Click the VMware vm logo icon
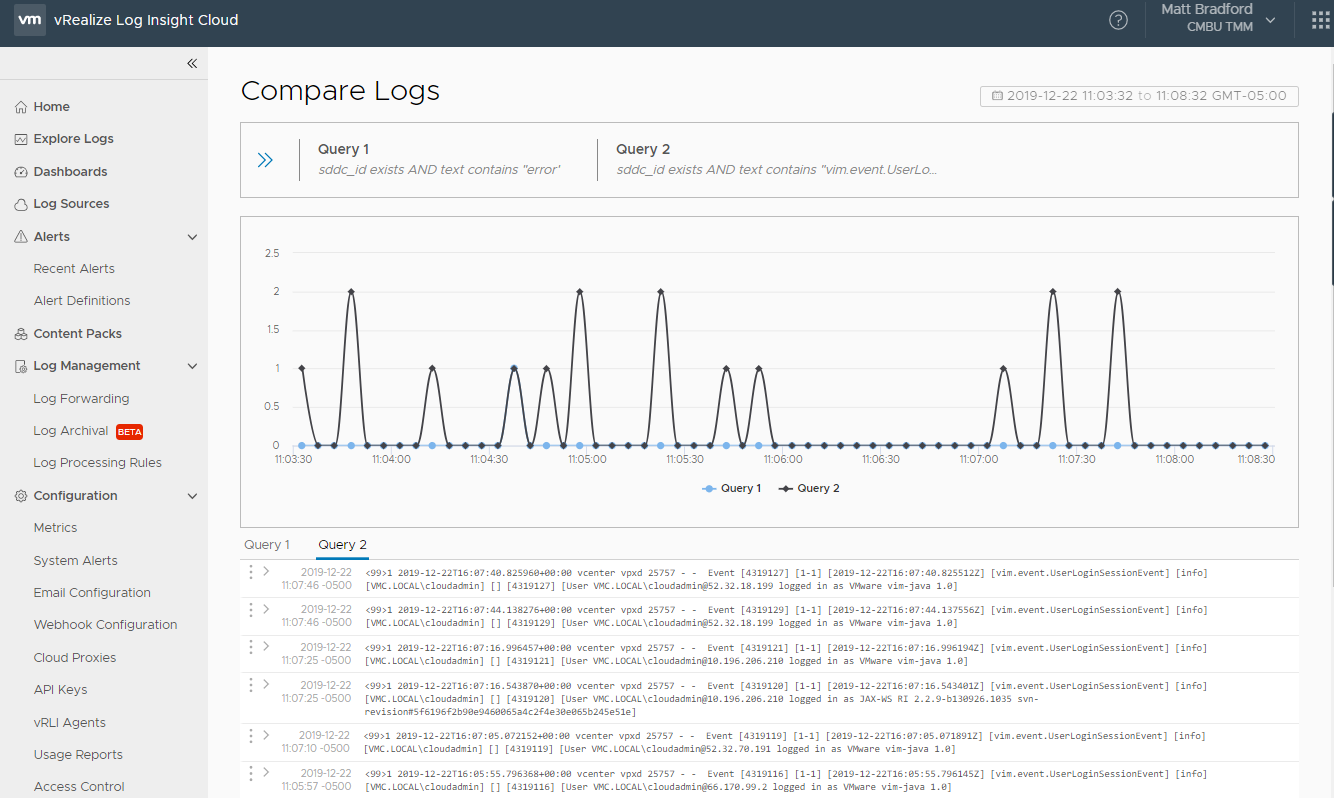The image size is (1334, 798). point(30,20)
